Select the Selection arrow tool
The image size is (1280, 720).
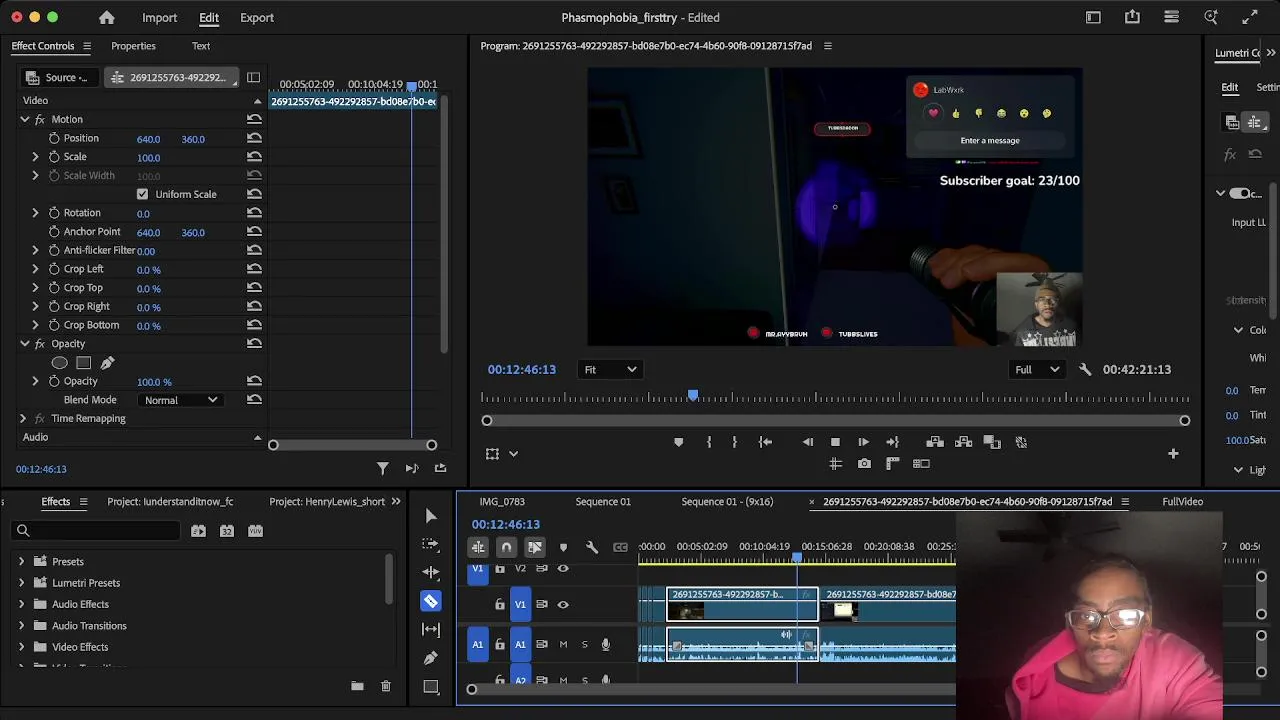coord(431,516)
